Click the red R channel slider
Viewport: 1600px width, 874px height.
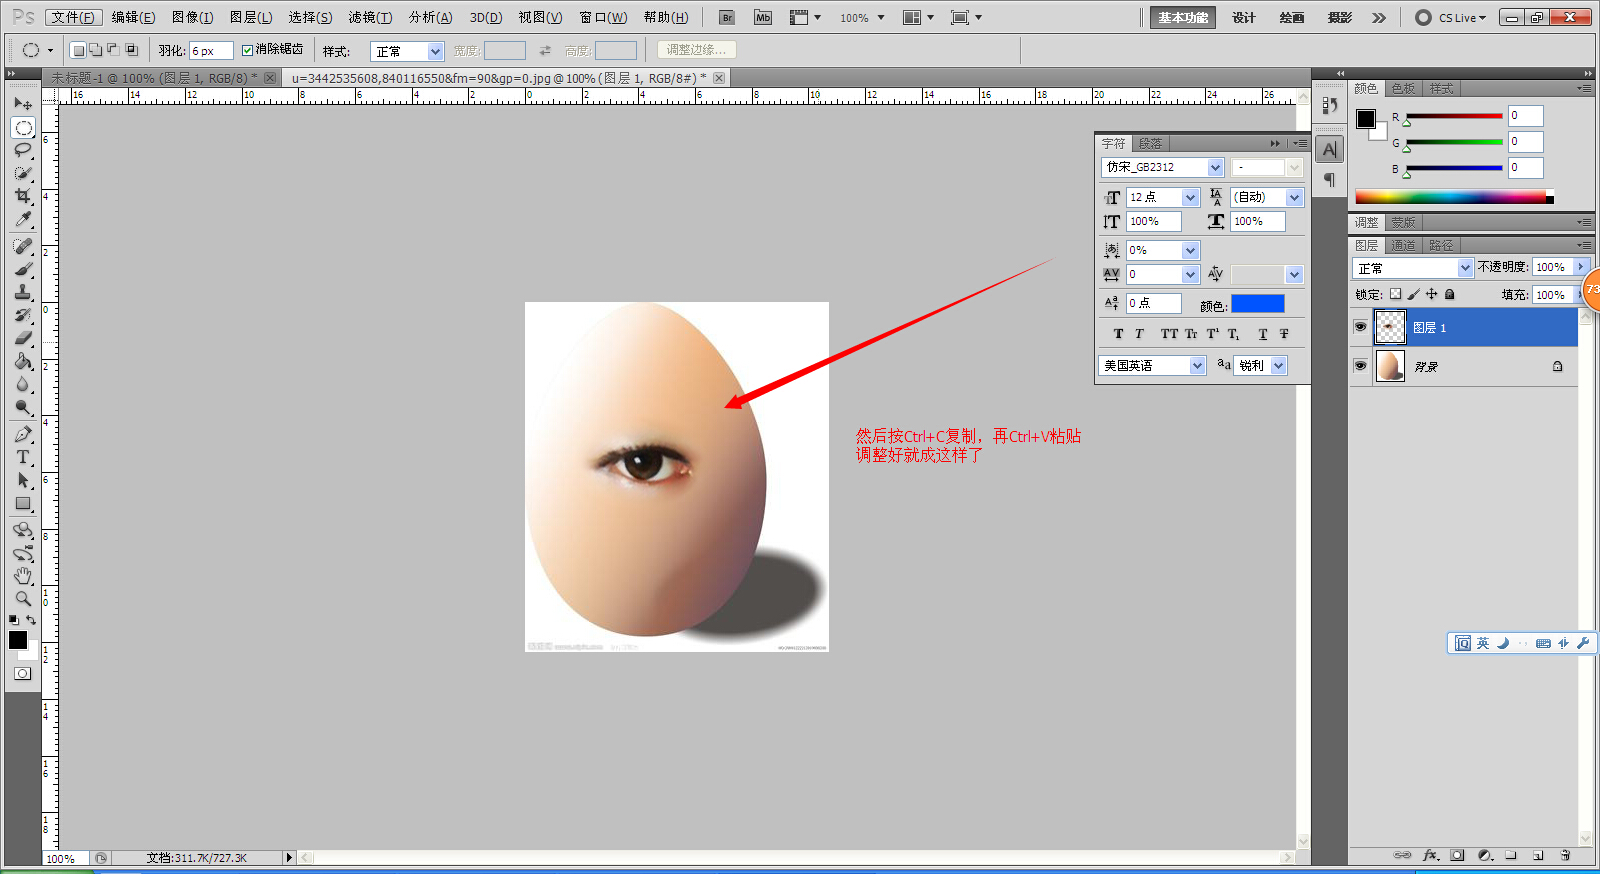[1455, 116]
